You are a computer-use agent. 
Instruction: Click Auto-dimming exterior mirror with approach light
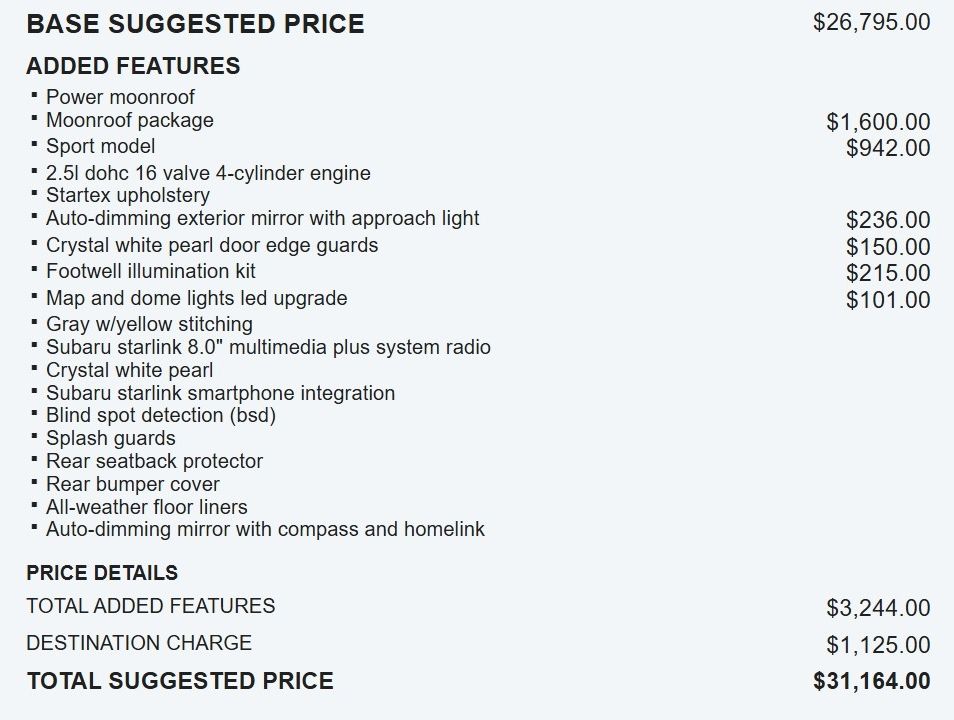(262, 218)
